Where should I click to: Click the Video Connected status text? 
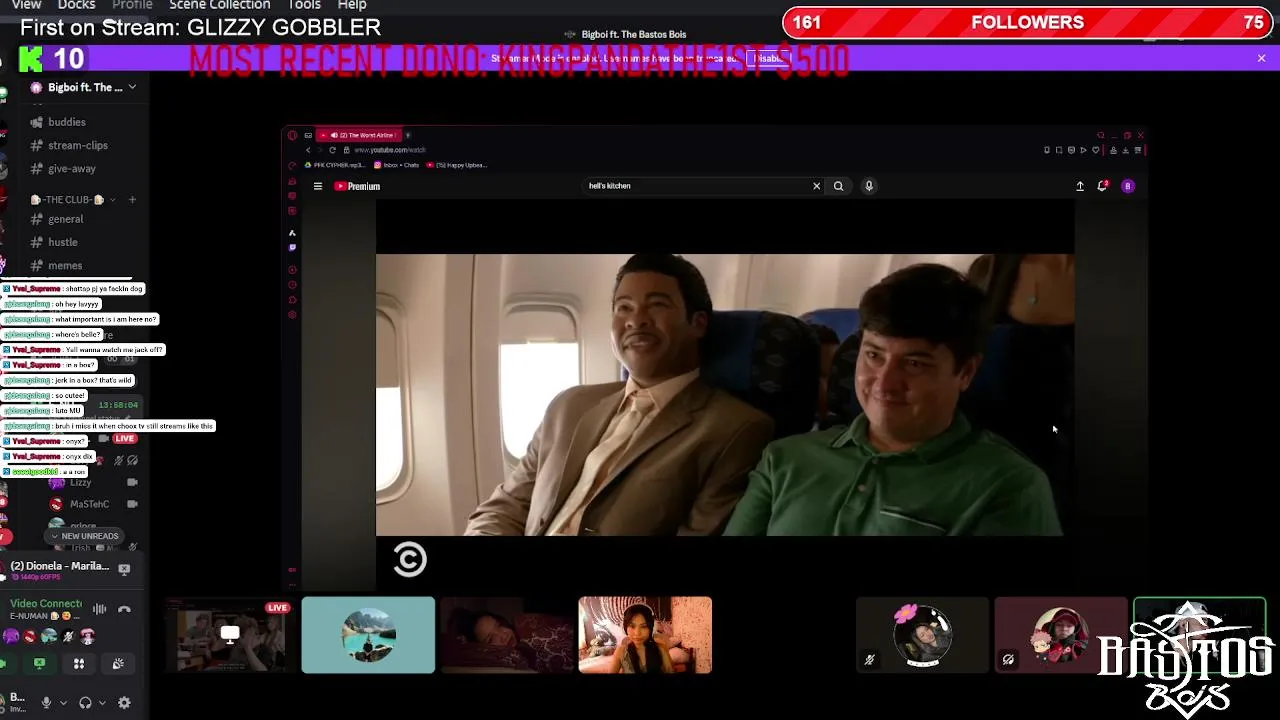pyautogui.click(x=46, y=604)
